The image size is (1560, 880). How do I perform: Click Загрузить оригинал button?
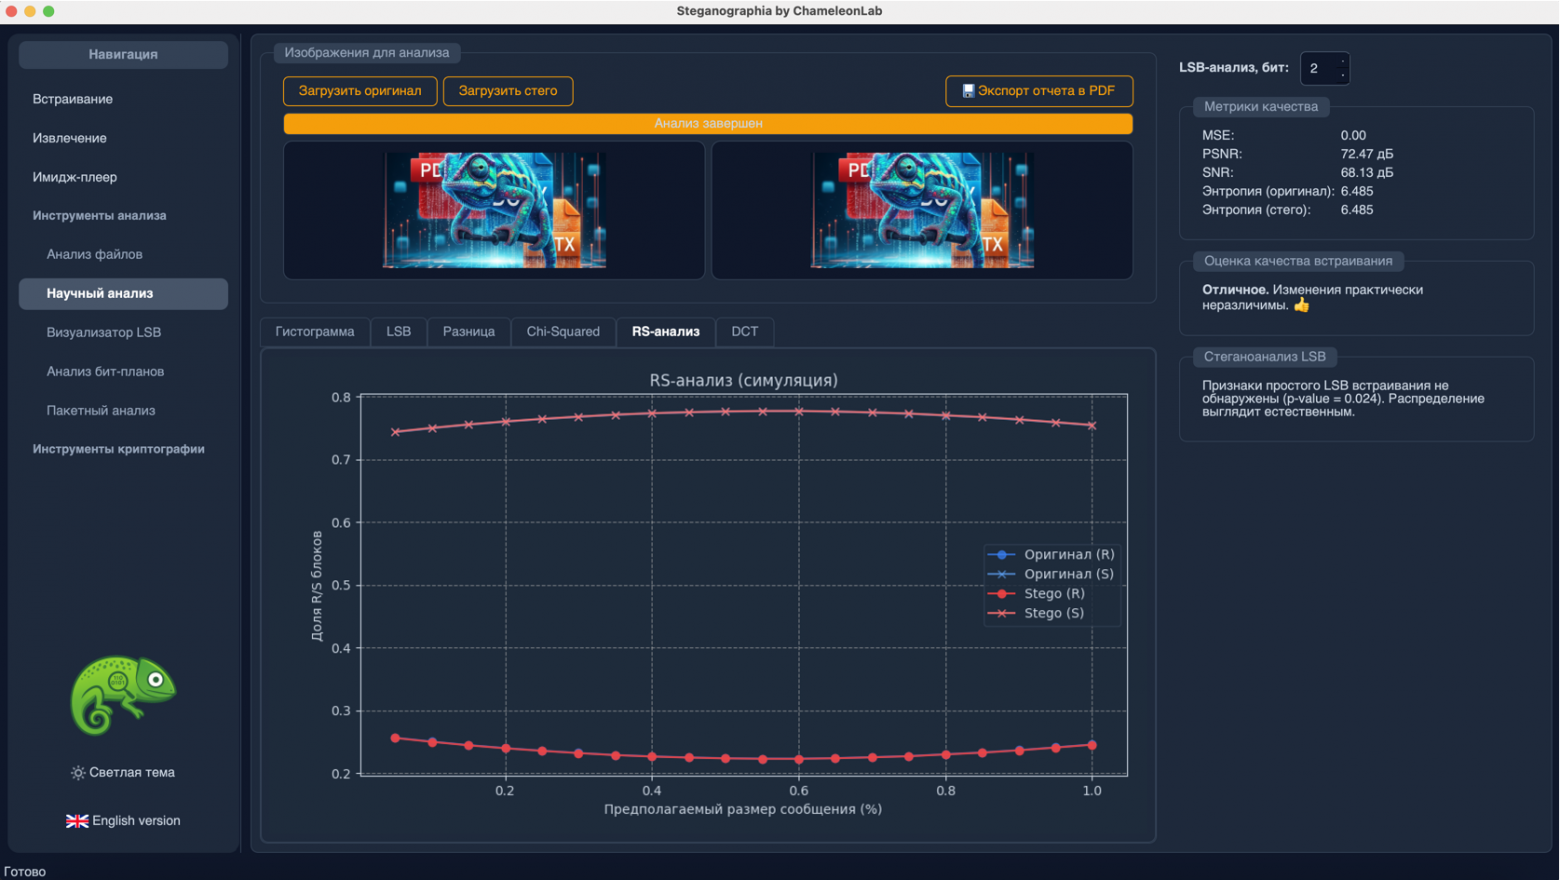360,91
